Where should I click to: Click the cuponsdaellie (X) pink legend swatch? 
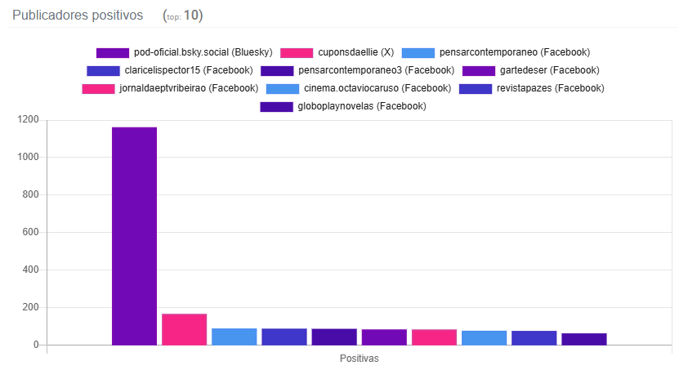(297, 53)
